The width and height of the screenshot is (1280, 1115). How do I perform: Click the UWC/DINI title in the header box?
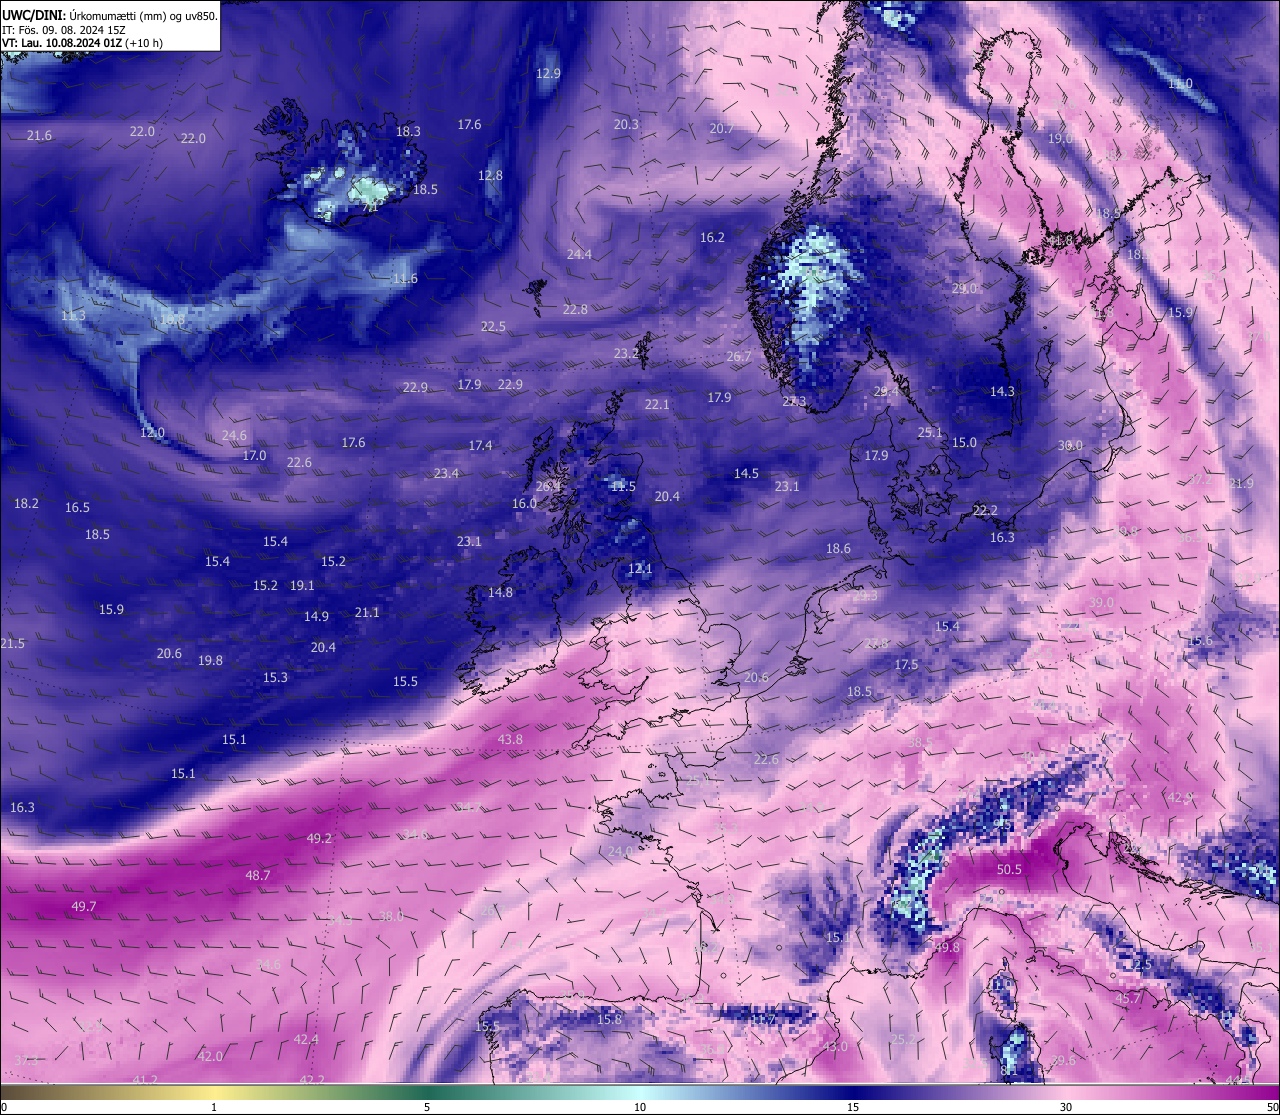[34, 16]
